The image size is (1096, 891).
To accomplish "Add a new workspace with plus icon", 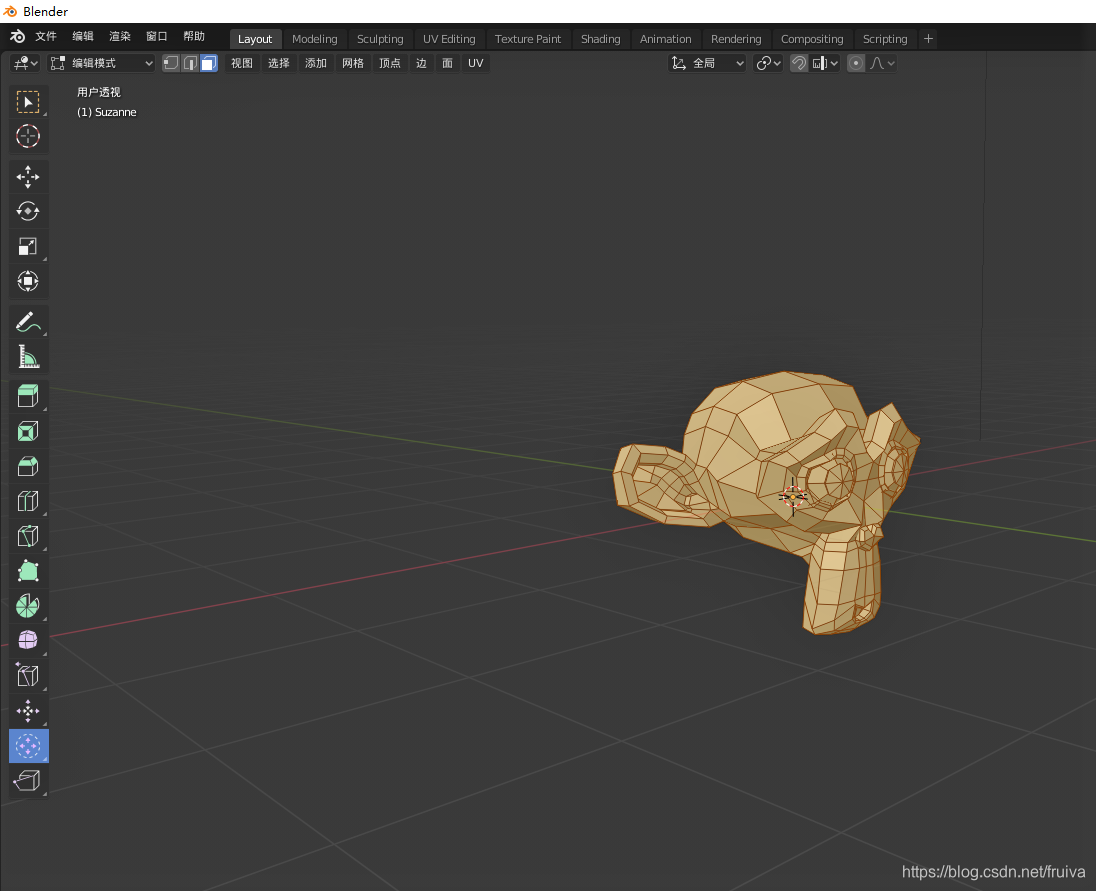I will pos(928,39).
